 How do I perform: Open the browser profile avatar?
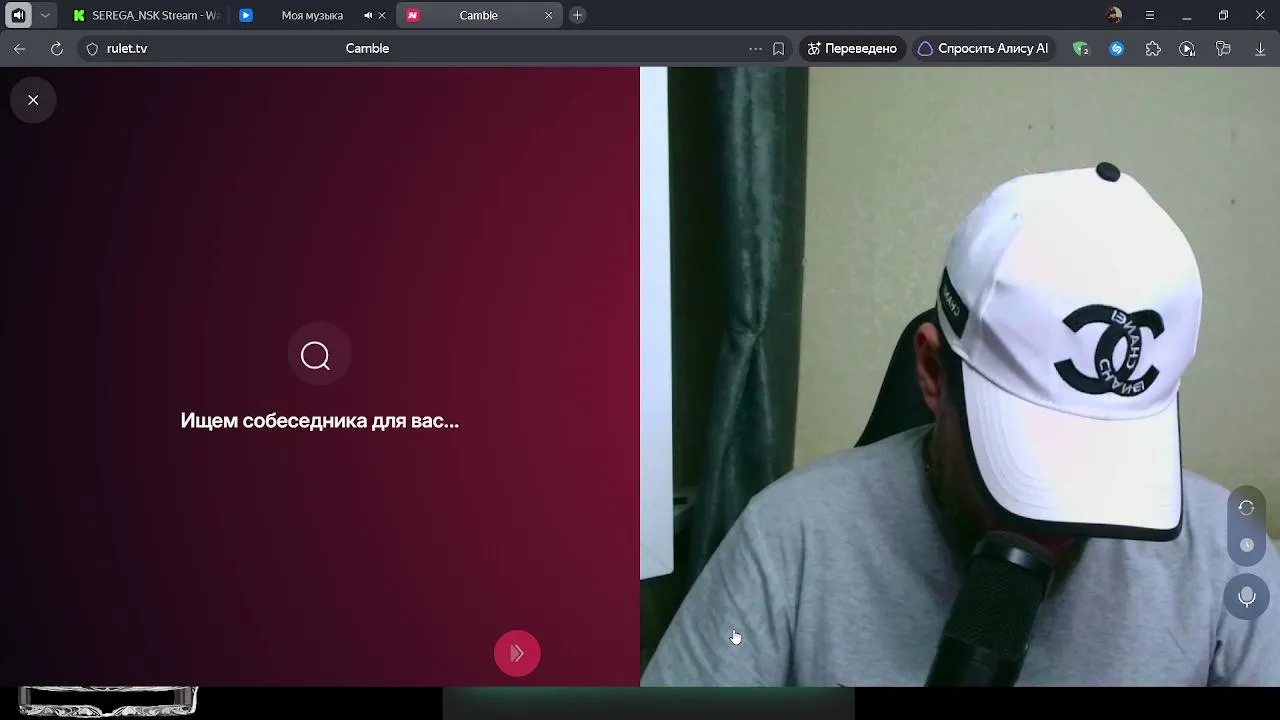pos(1114,15)
